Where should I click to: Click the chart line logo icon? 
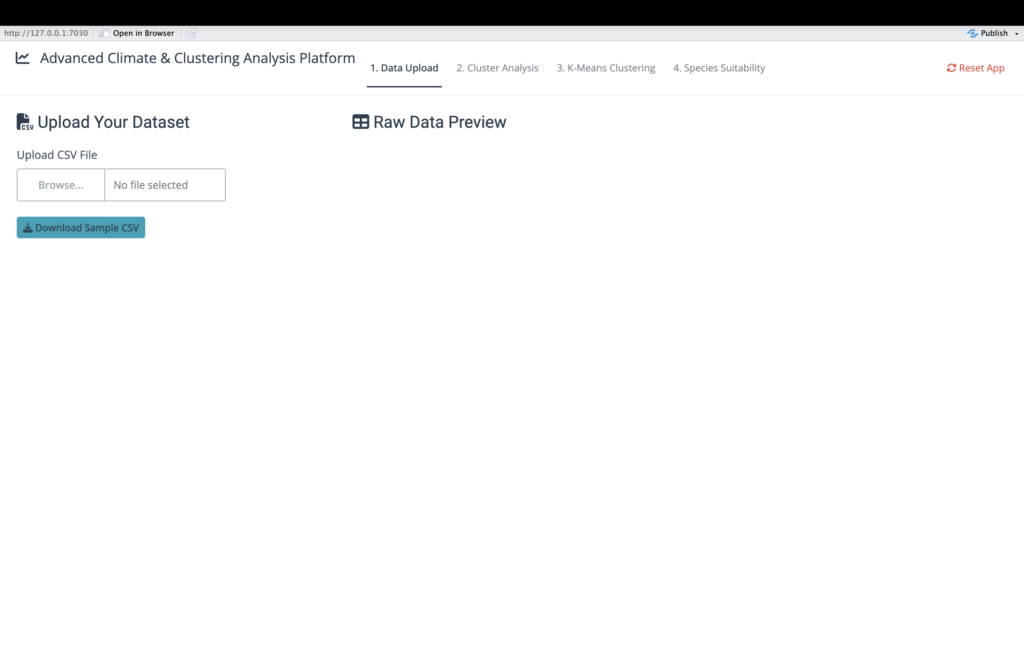pyautogui.click(x=23, y=58)
